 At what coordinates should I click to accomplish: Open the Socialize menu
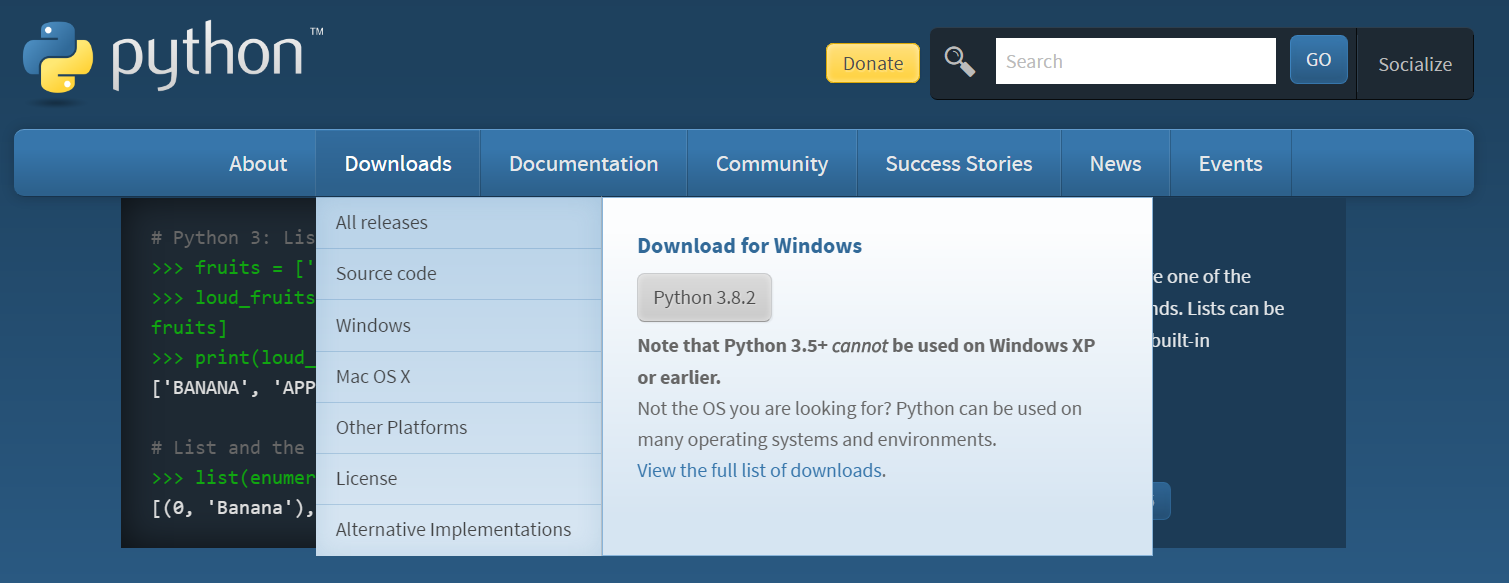(x=1414, y=64)
